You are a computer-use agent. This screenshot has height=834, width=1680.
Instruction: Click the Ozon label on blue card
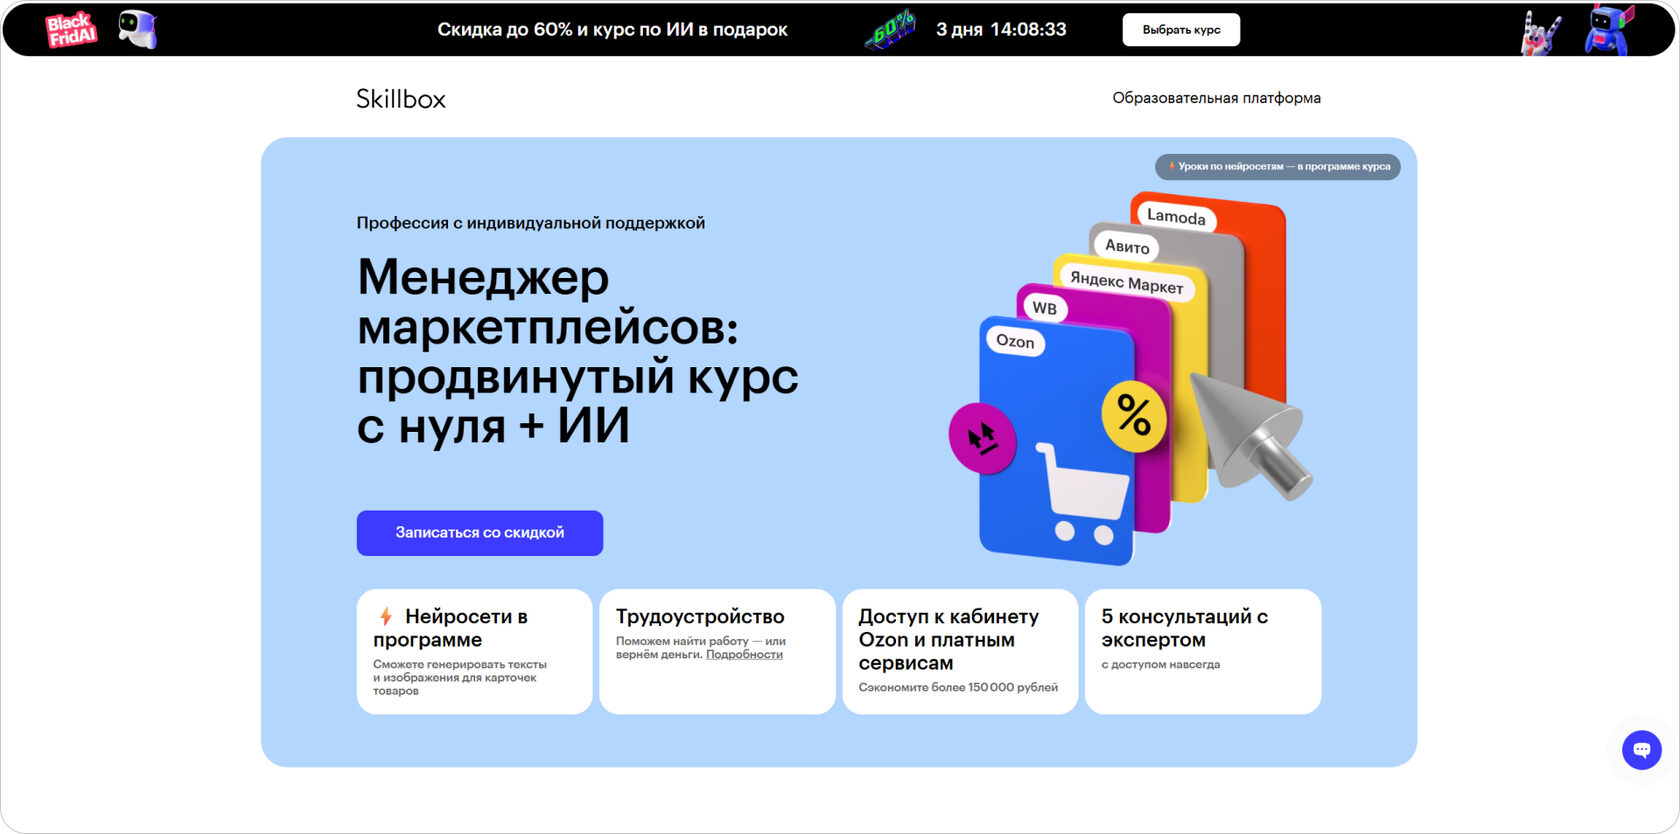pyautogui.click(x=1015, y=341)
